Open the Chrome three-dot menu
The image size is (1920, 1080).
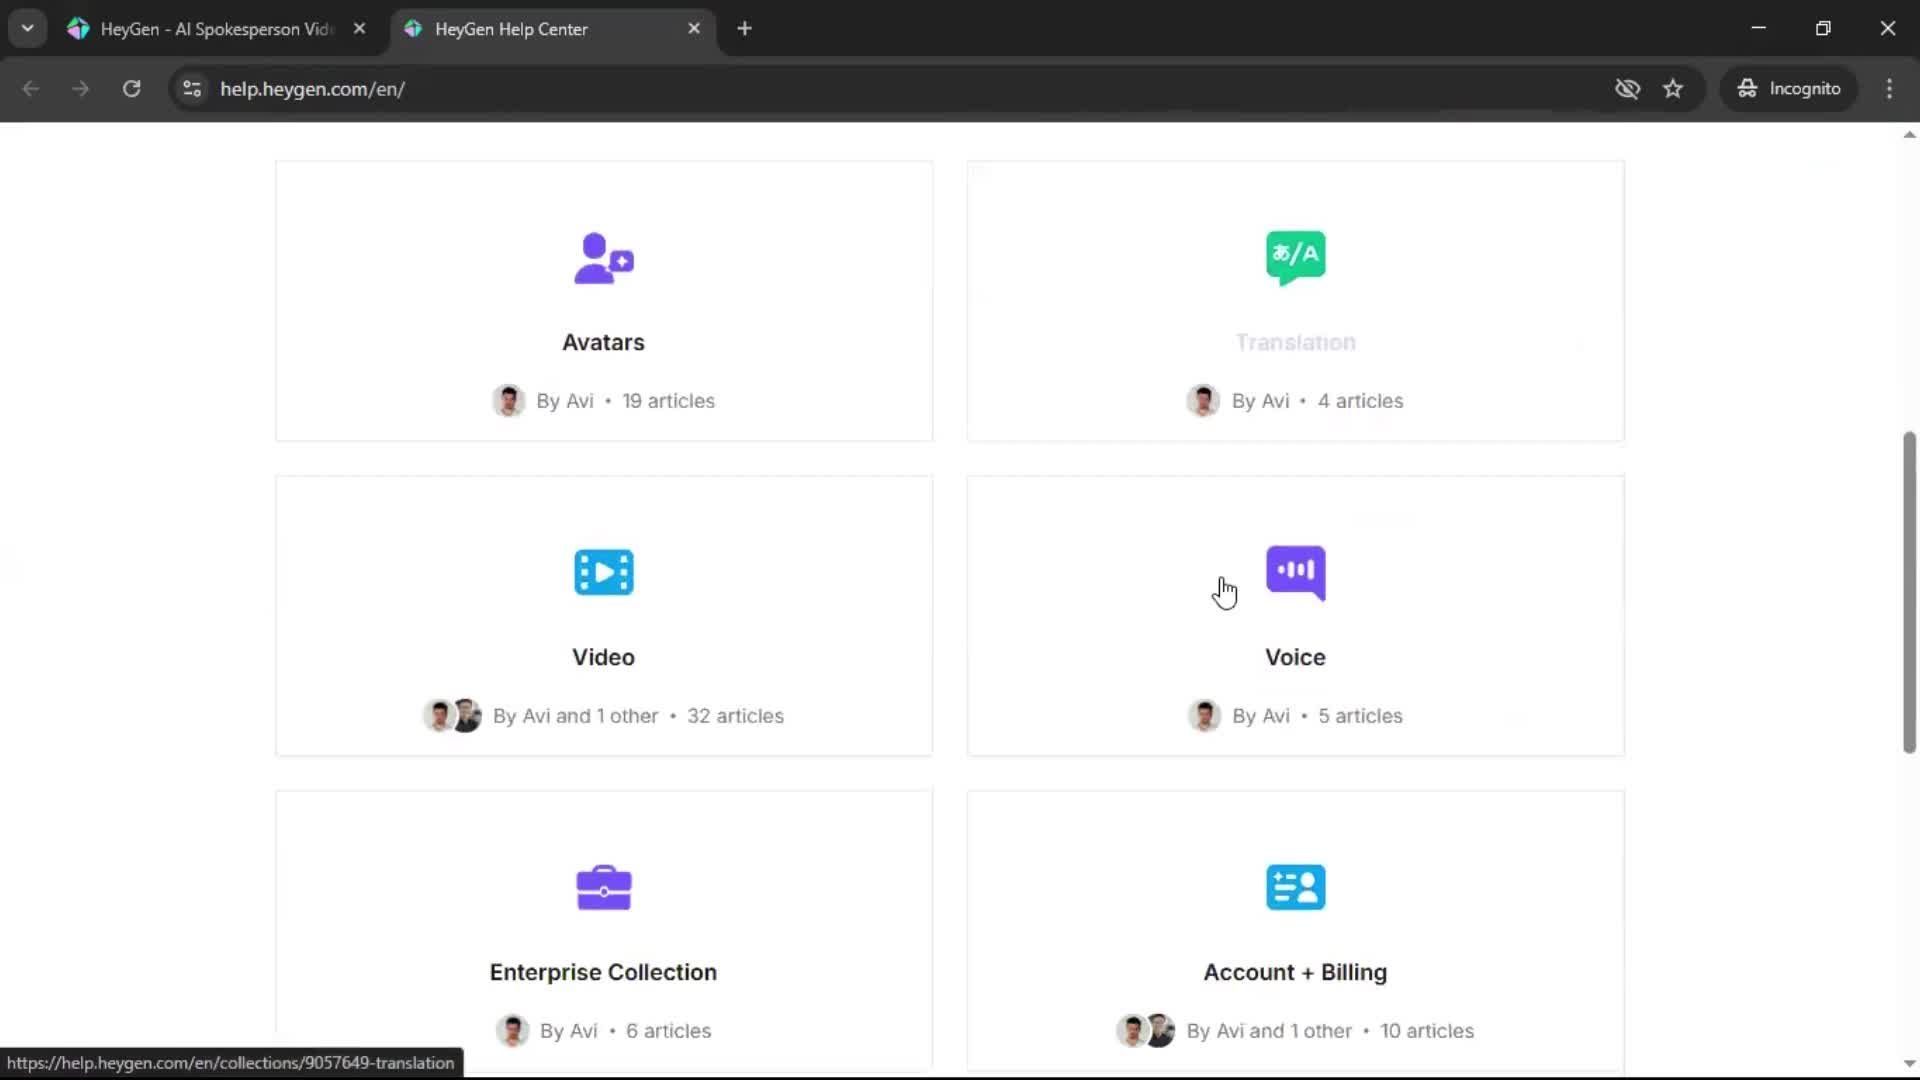click(1889, 89)
